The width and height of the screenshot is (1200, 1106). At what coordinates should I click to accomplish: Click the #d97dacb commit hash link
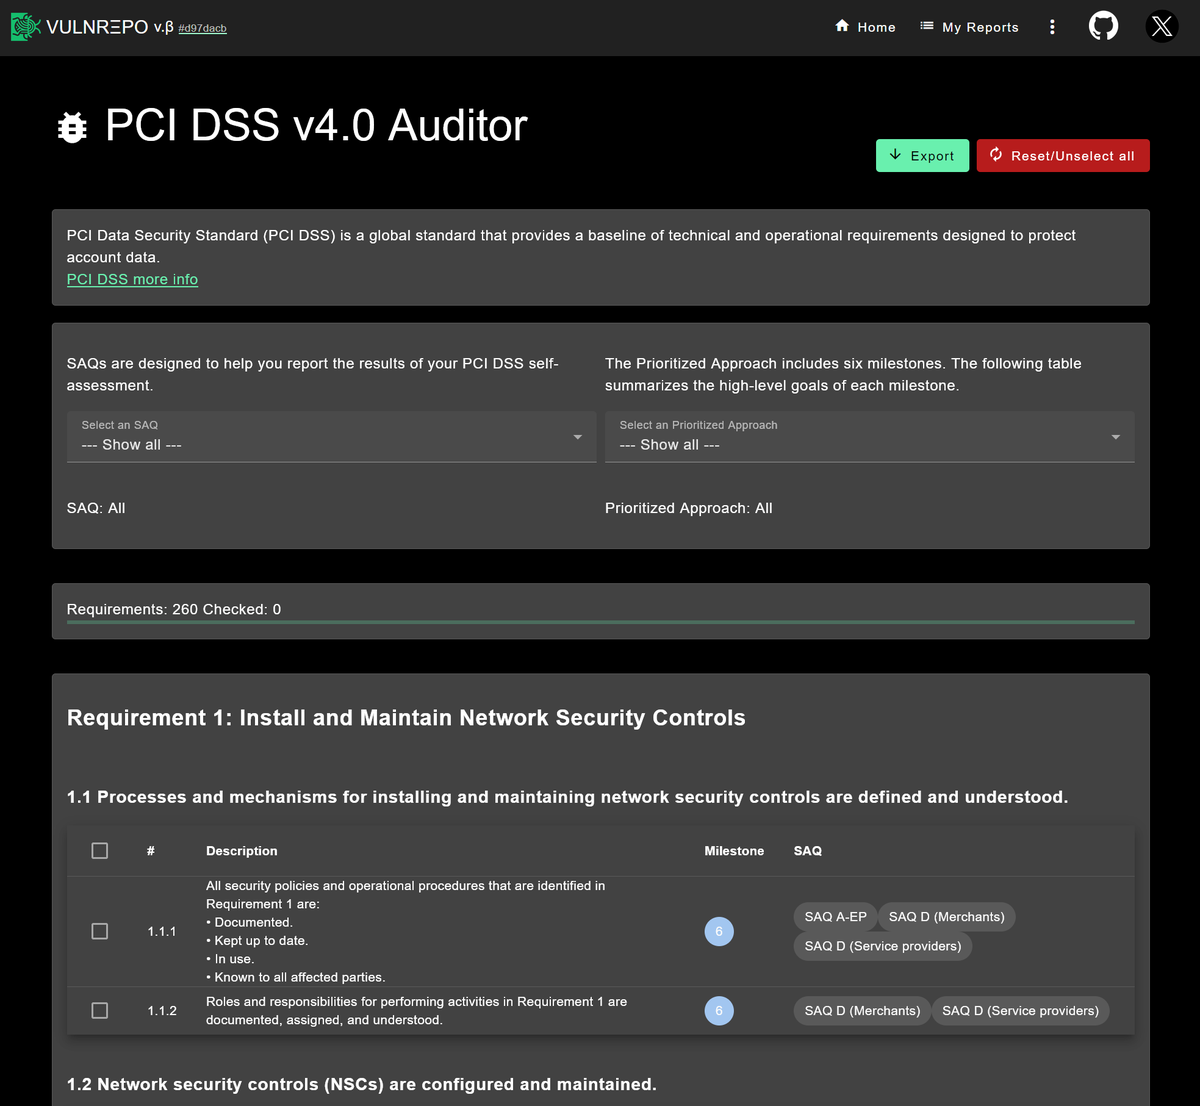click(x=203, y=29)
